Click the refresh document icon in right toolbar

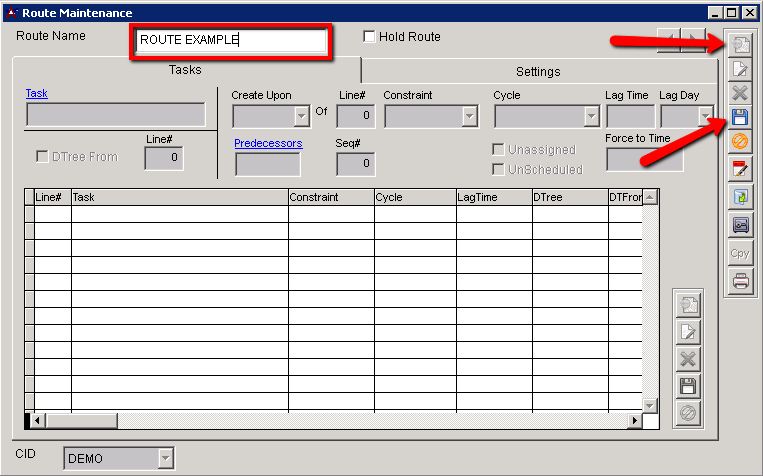point(740,197)
